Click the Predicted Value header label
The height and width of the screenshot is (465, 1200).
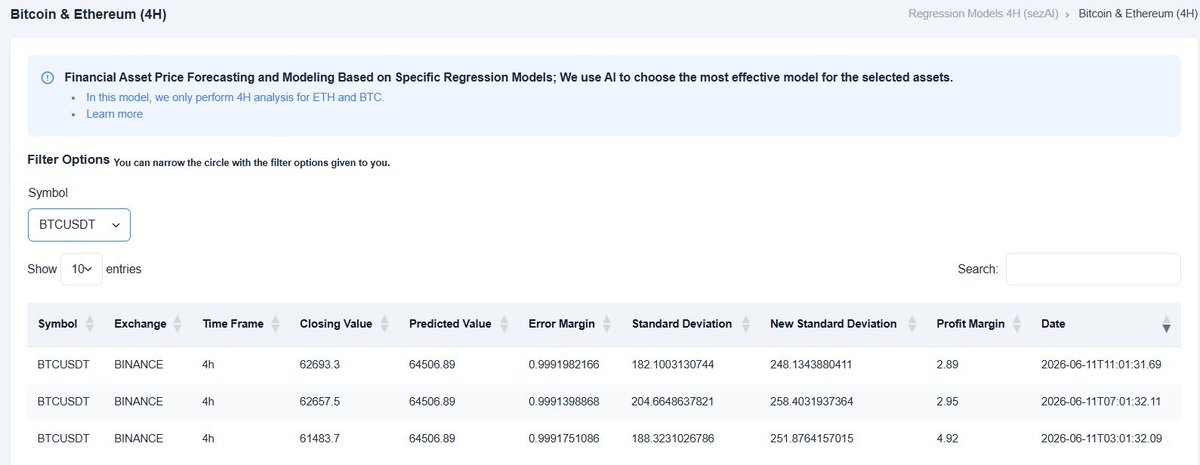click(450, 324)
